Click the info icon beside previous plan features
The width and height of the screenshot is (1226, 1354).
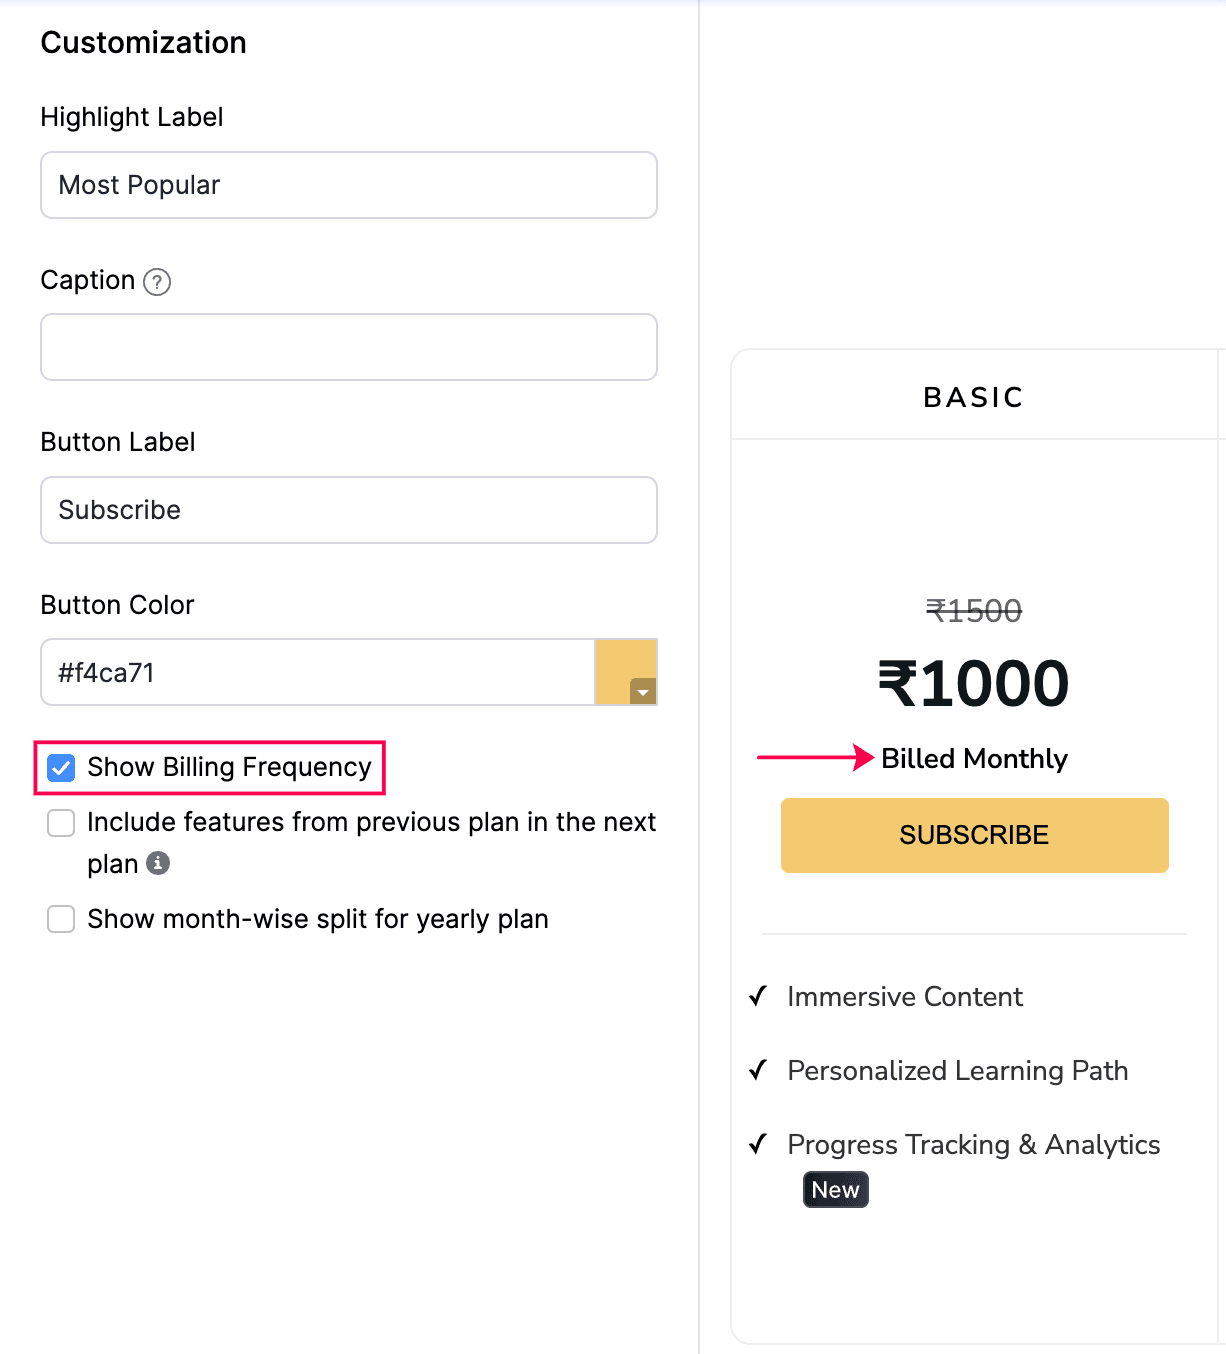tap(158, 863)
